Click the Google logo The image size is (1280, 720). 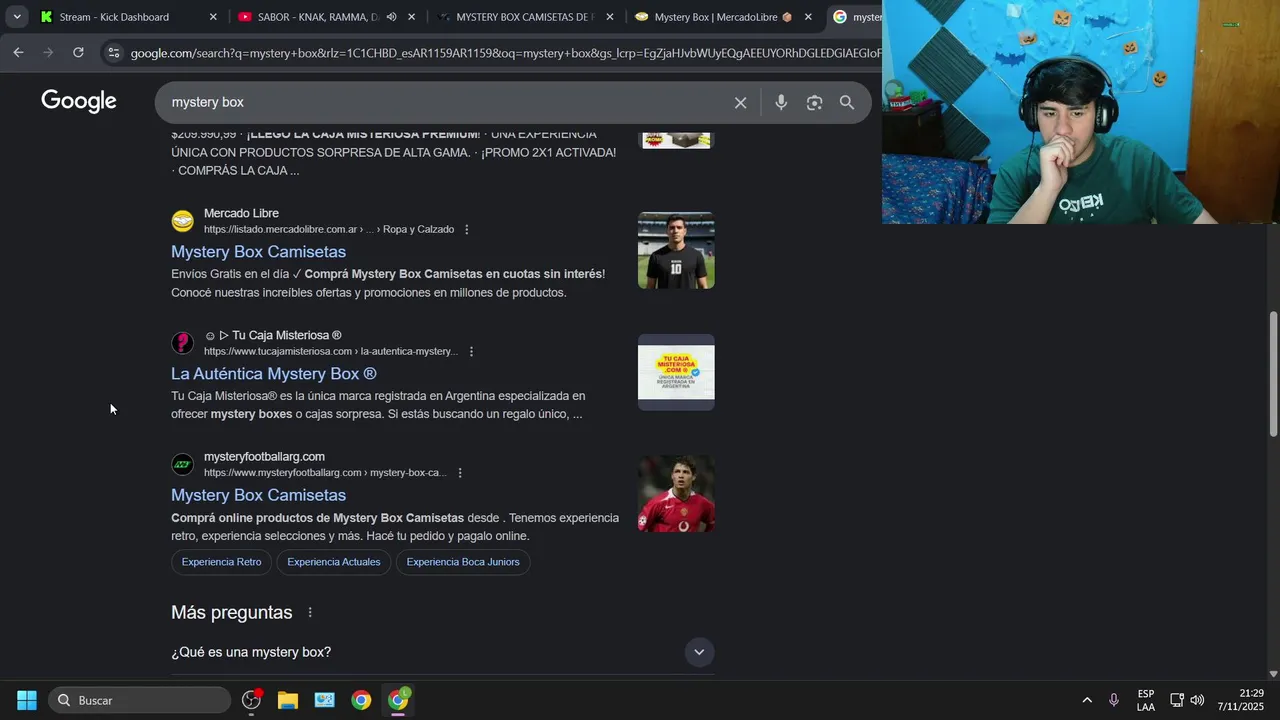click(x=79, y=101)
